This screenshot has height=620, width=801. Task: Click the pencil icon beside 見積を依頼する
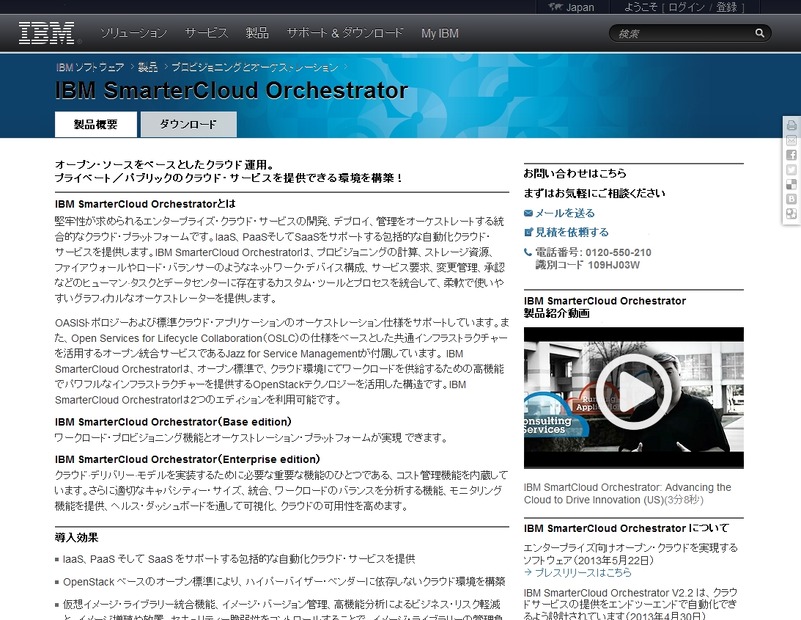(x=528, y=232)
